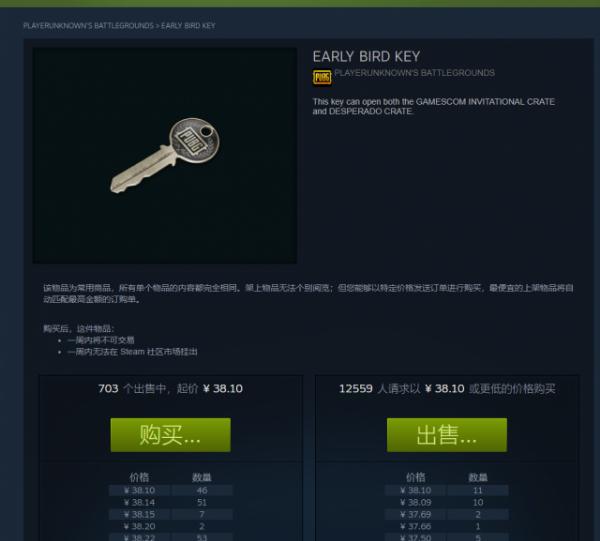The image size is (600, 541).
Task: Click the PUBG game icon
Action: tap(322, 78)
